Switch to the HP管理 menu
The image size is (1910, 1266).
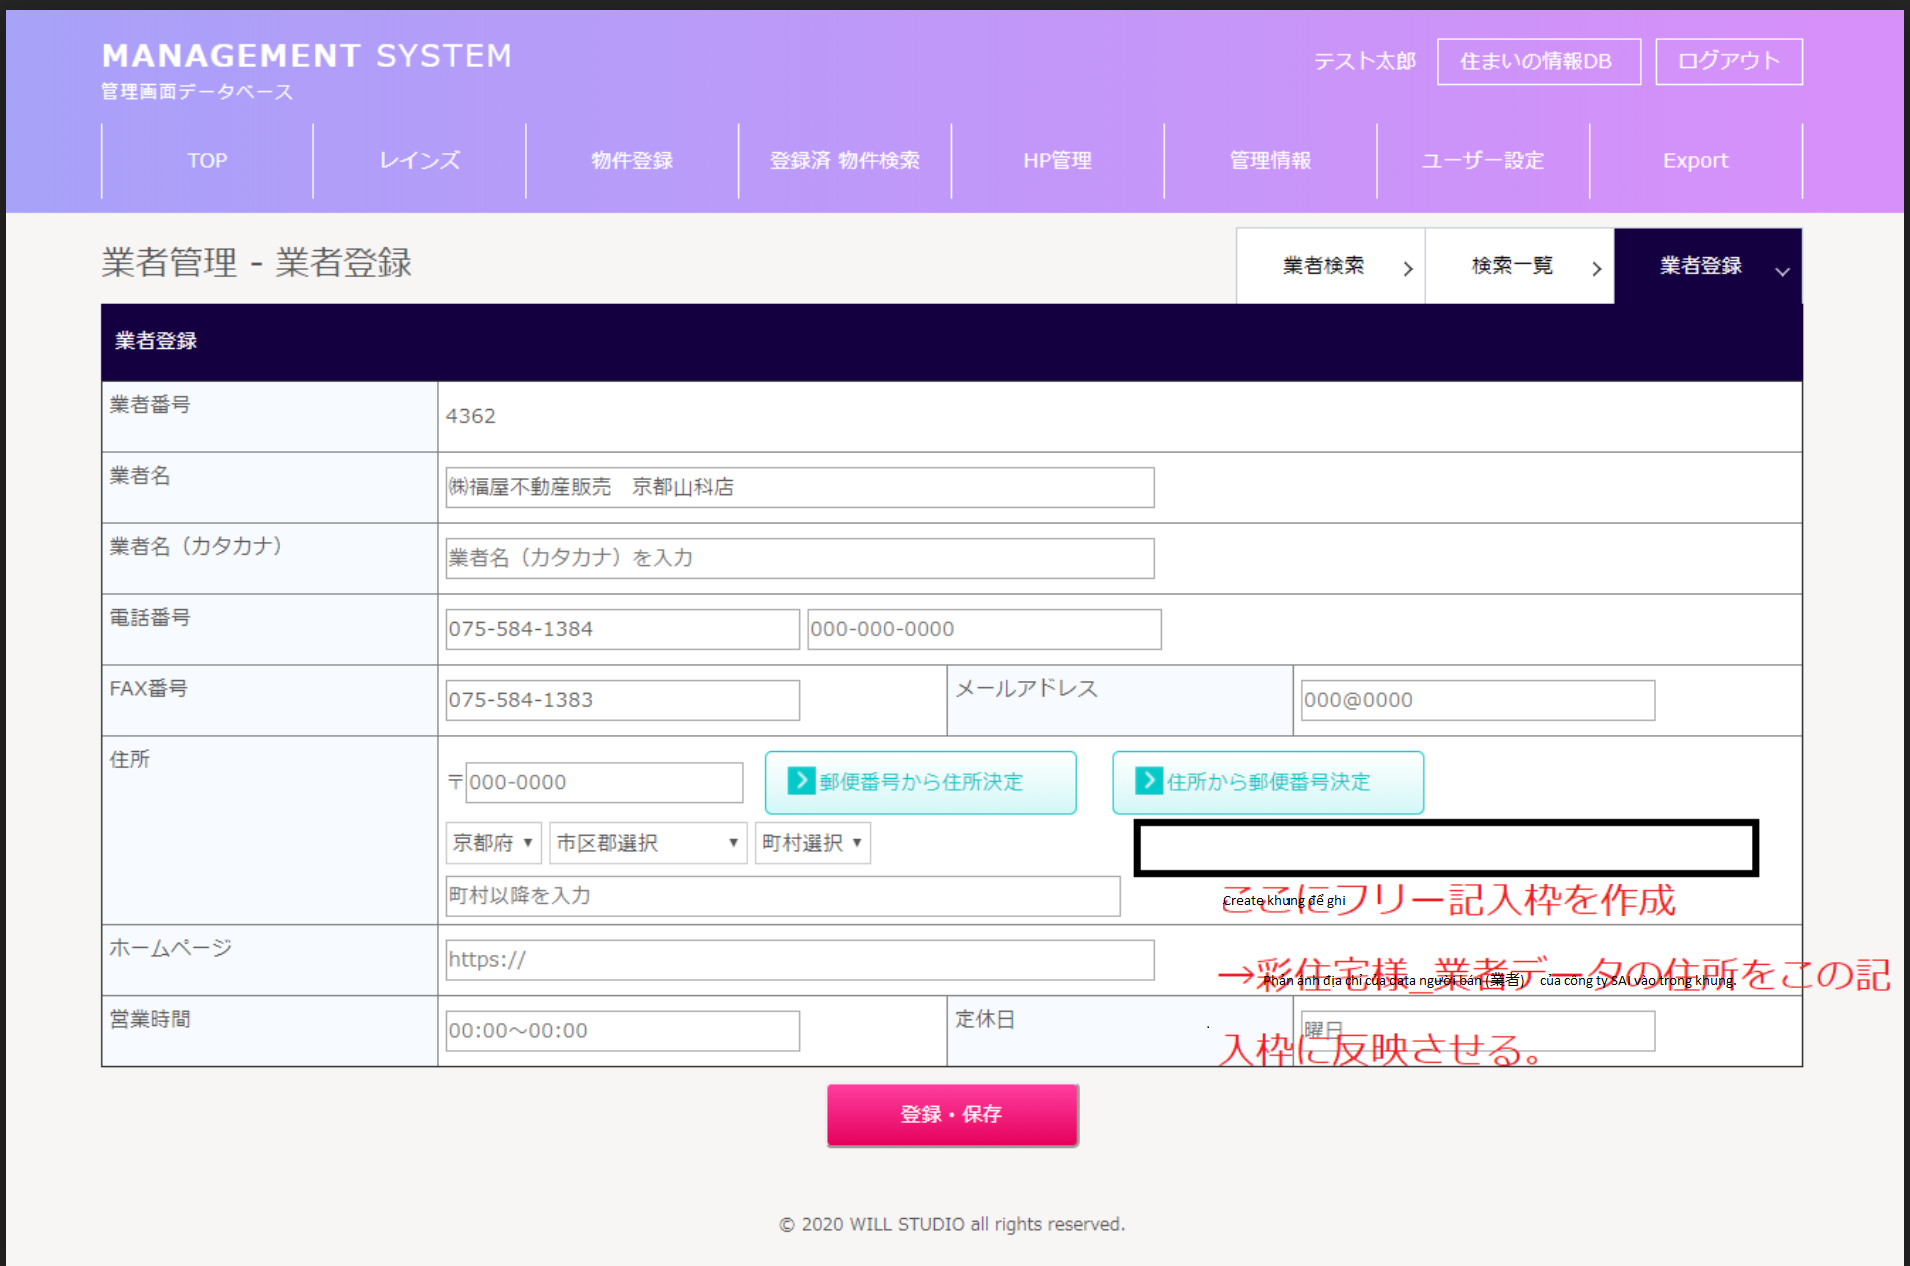click(x=1057, y=161)
